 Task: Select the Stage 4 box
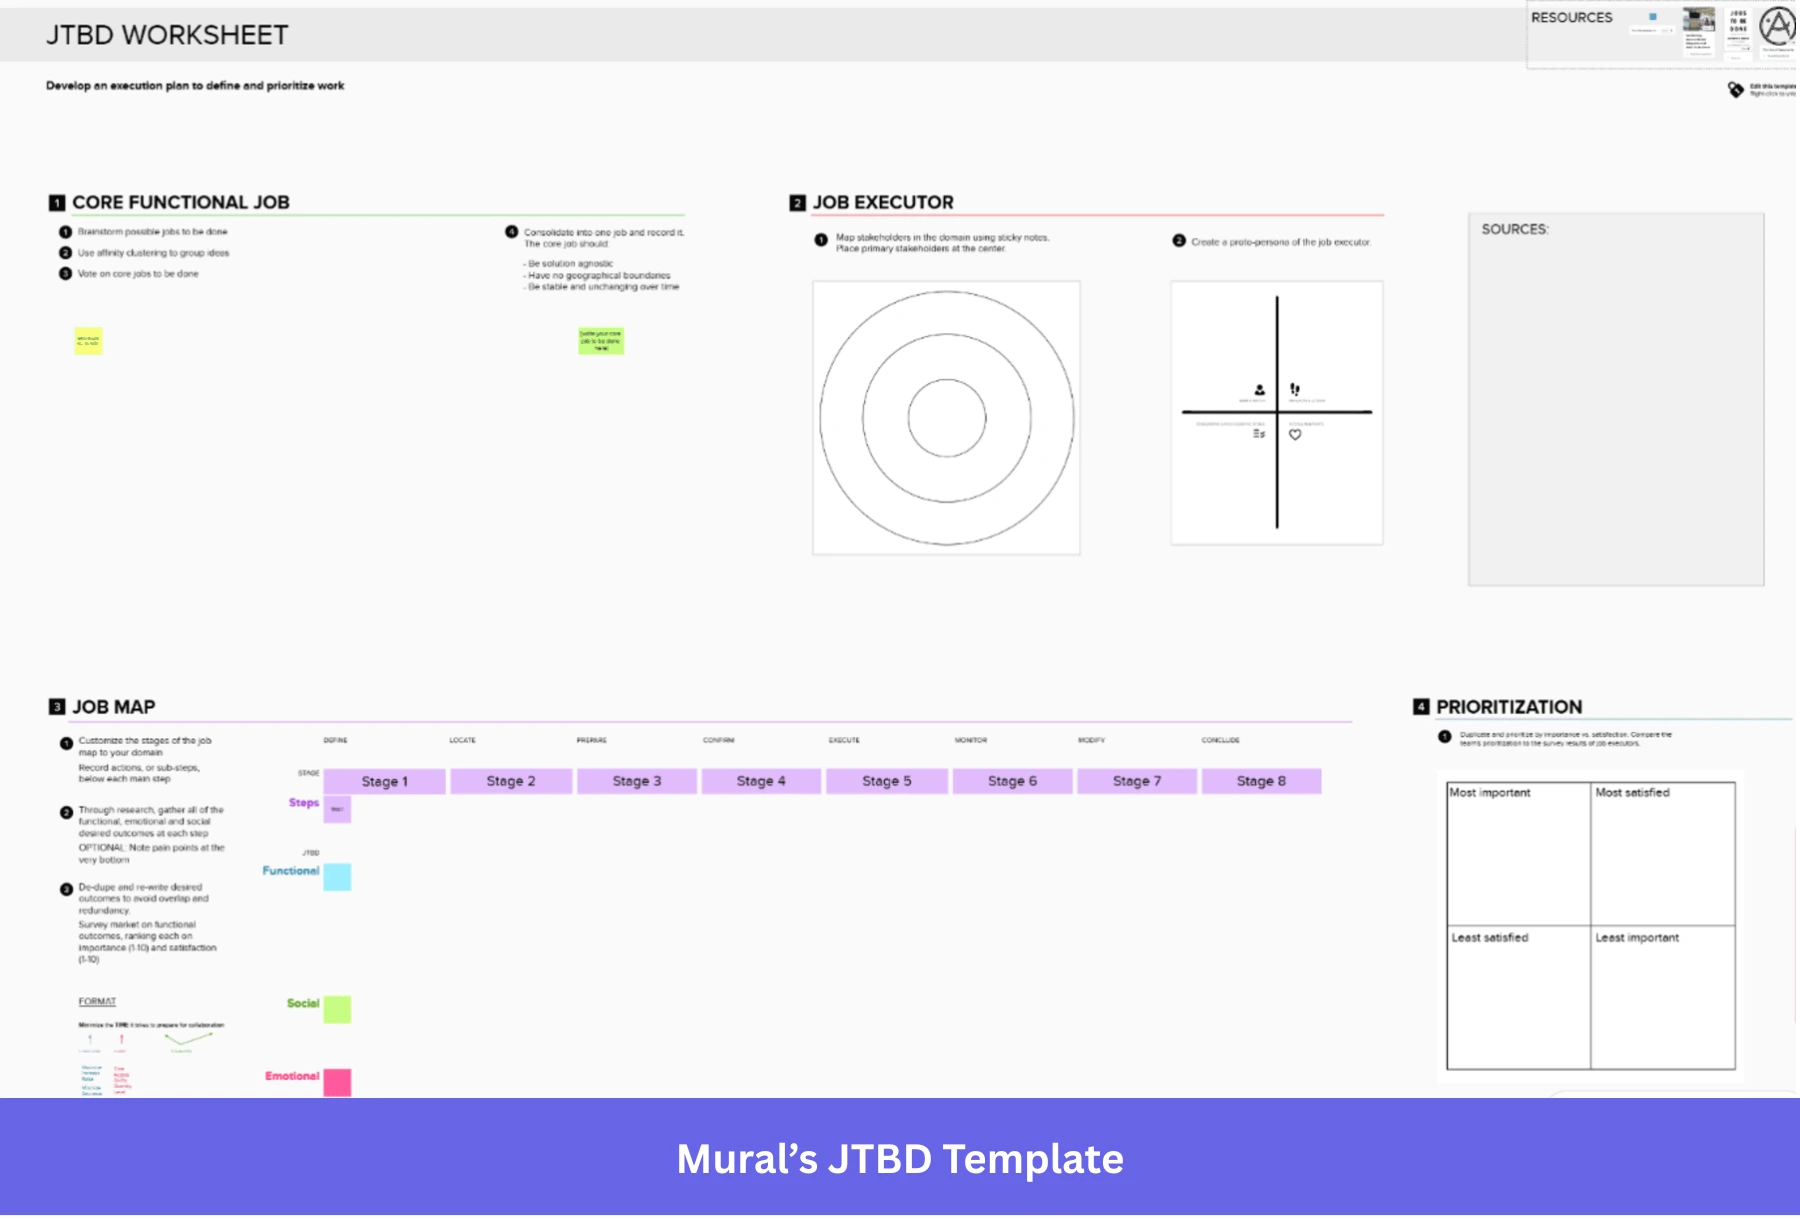[761, 781]
